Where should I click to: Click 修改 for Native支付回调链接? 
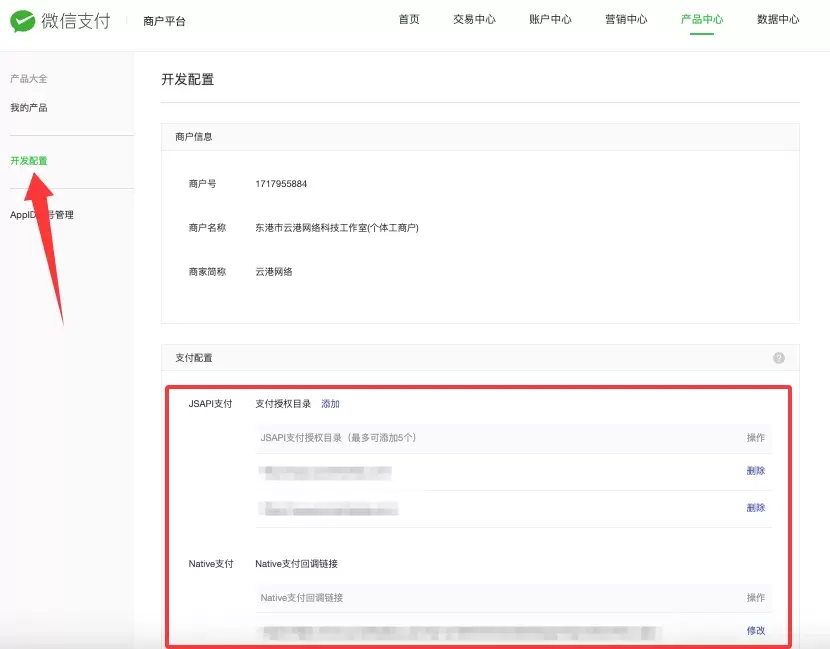pos(756,630)
